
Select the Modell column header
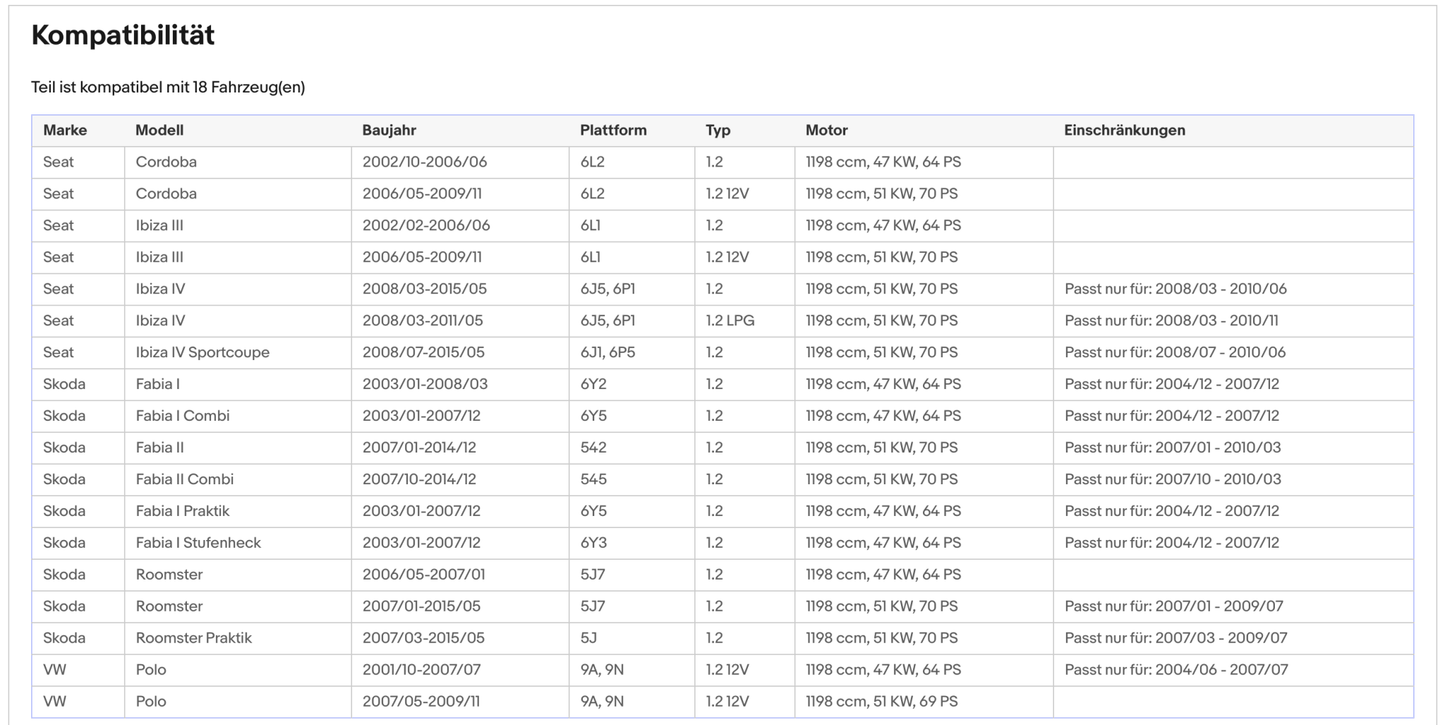pyautogui.click(x=160, y=130)
